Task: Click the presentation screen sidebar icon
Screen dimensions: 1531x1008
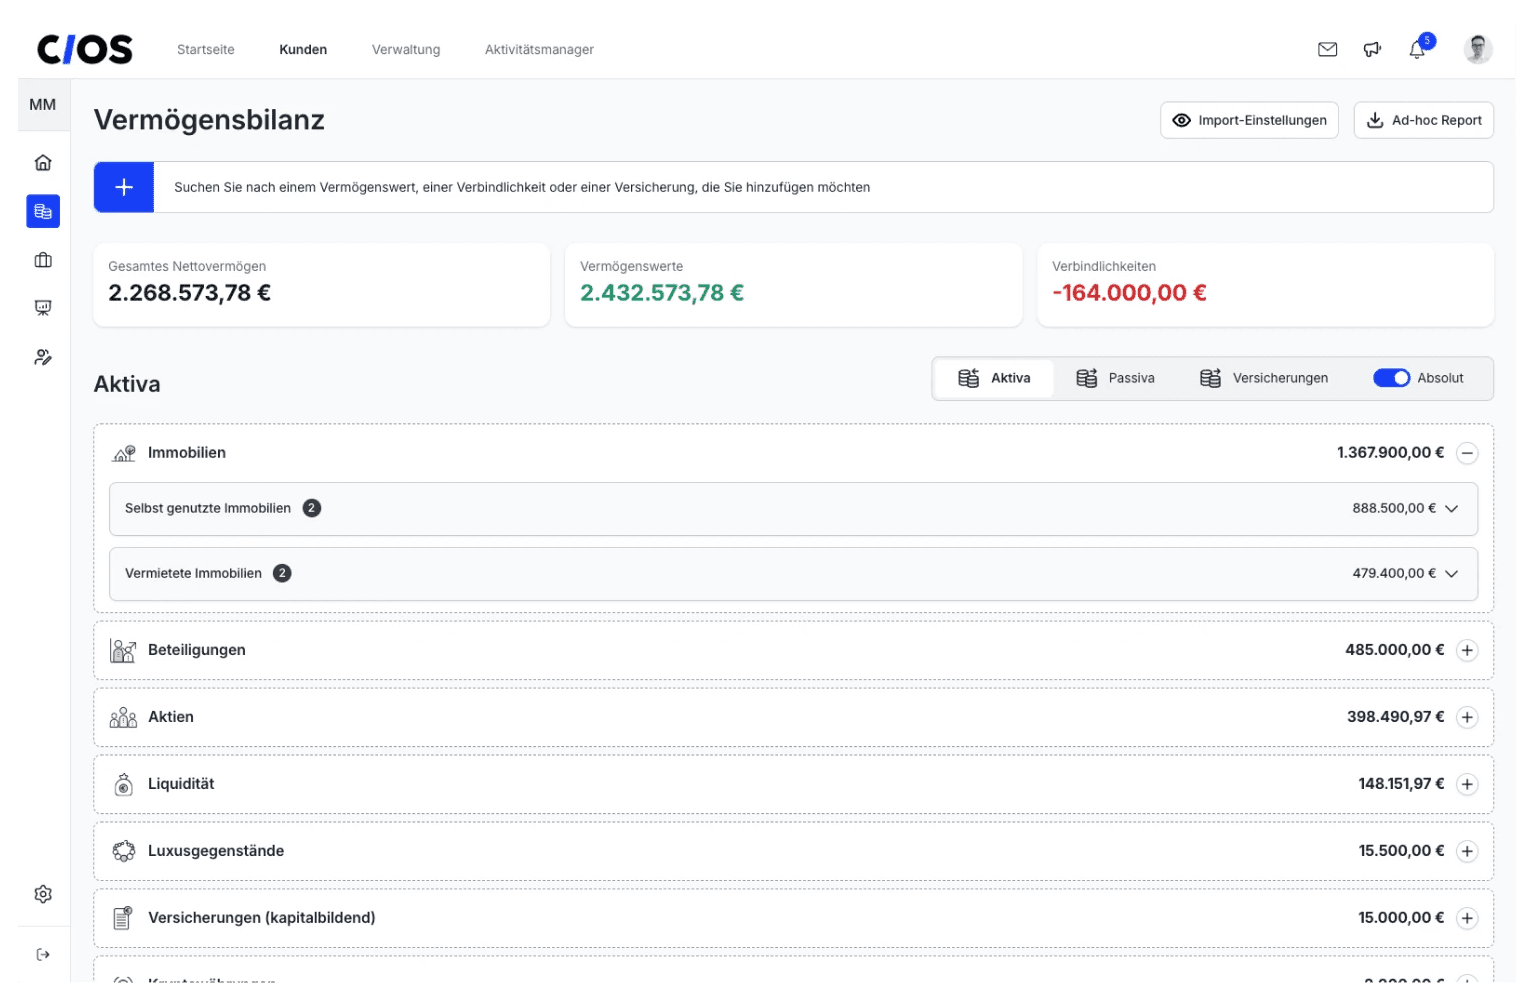Action: pyautogui.click(x=43, y=308)
